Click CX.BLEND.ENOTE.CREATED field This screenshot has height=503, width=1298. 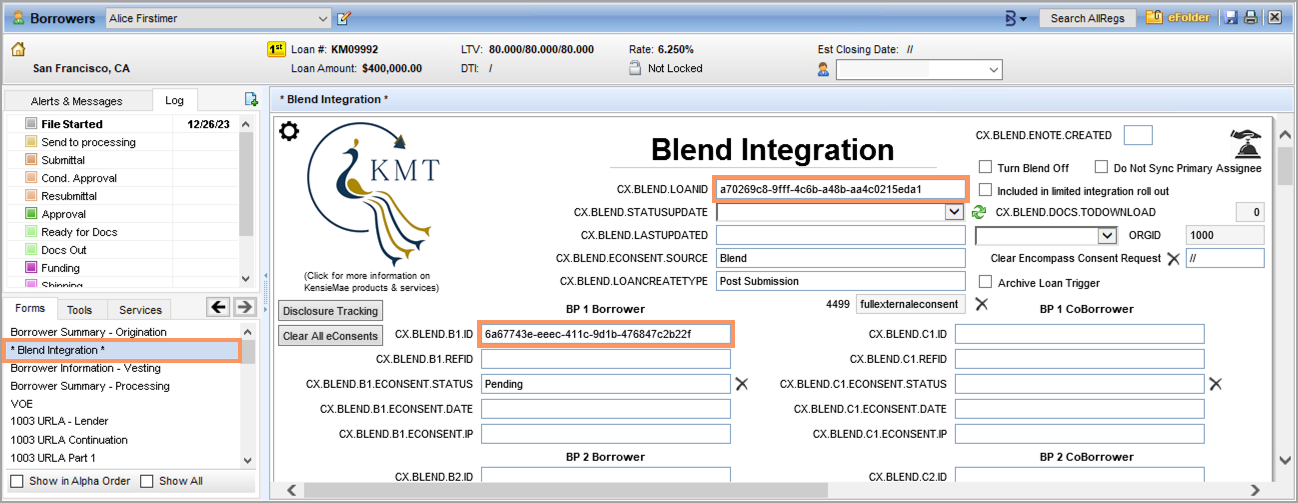(x=1138, y=135)
